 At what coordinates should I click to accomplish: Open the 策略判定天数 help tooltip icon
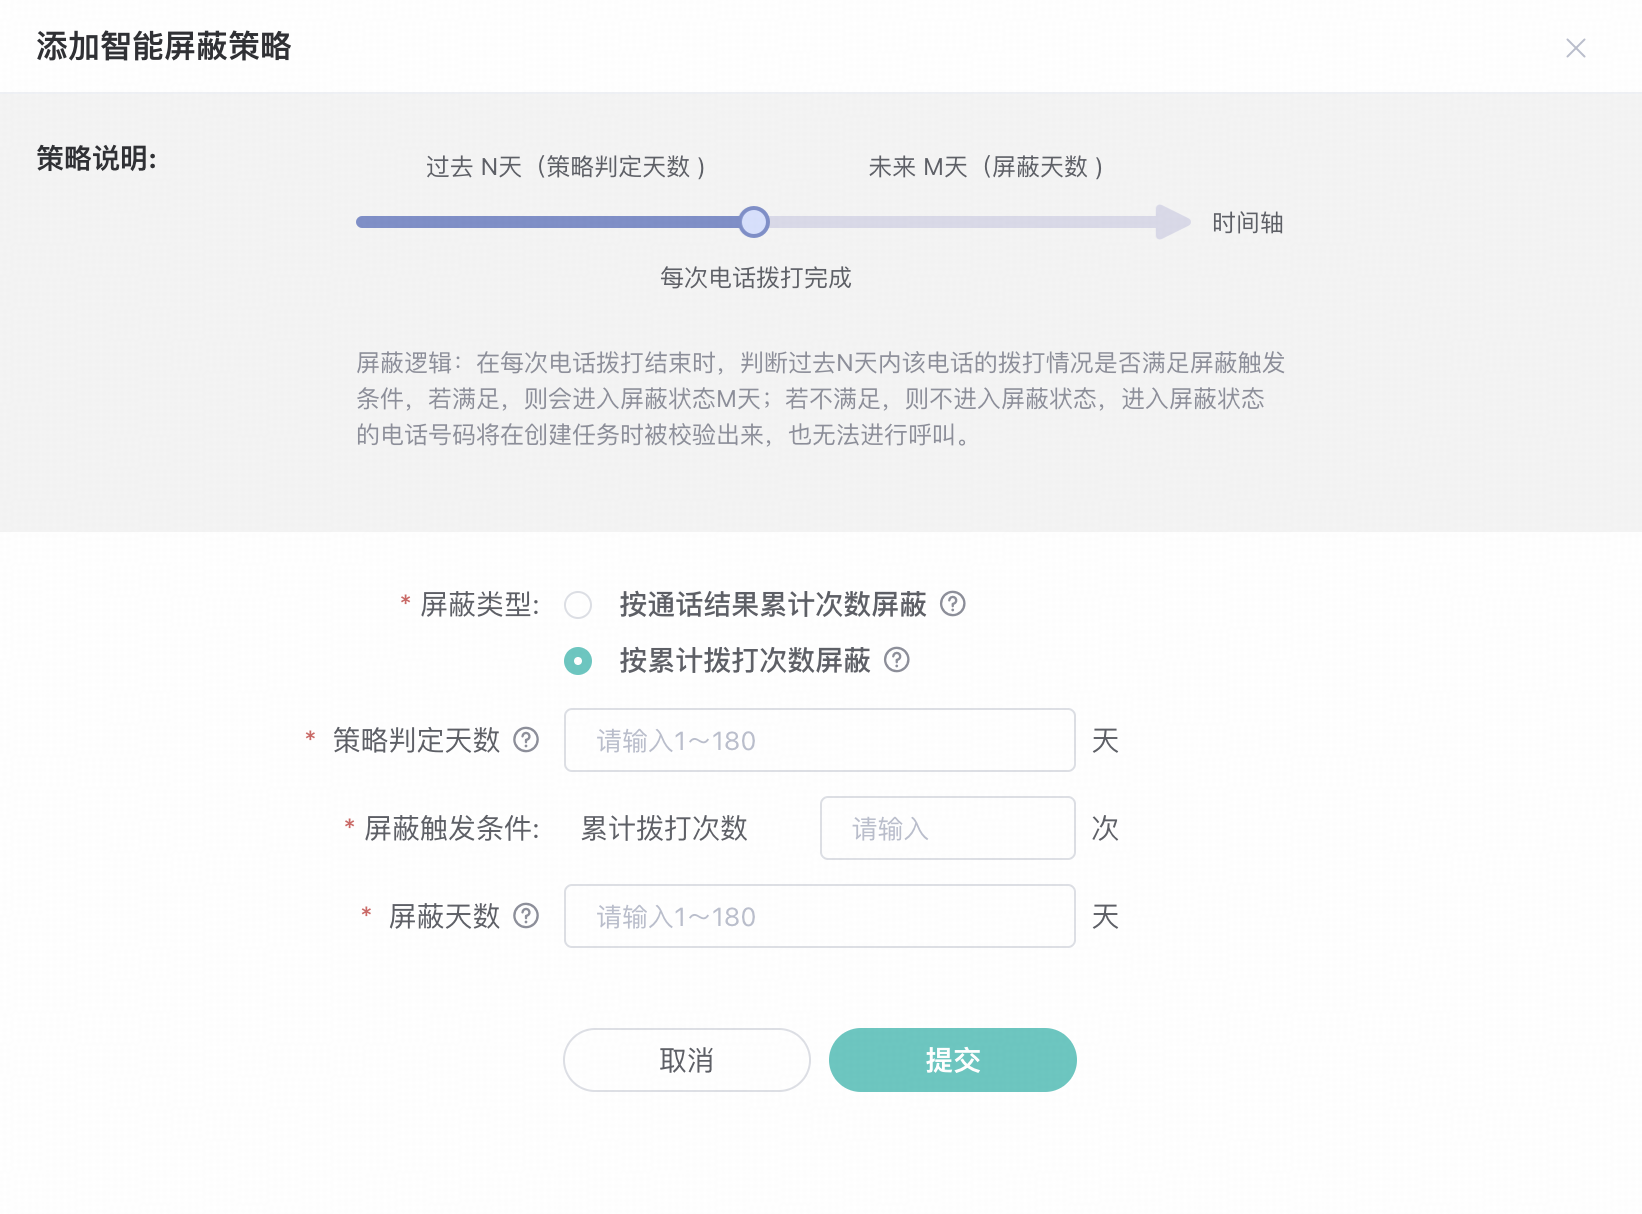[x=526, y=740]
